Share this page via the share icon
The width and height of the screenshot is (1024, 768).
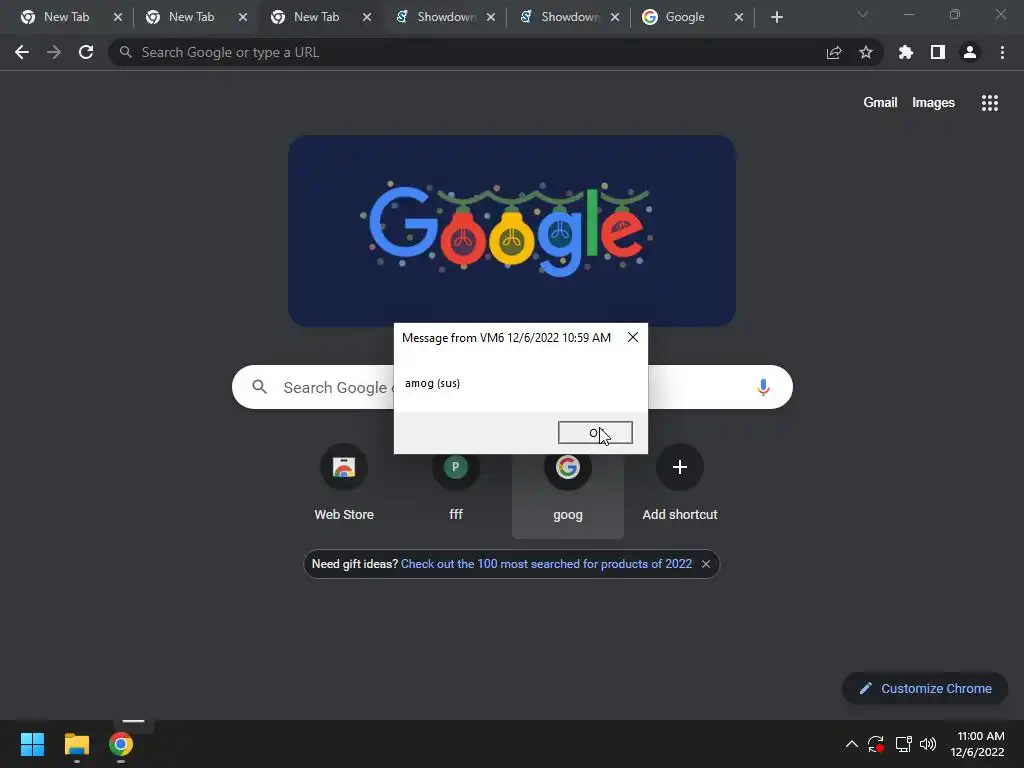pyautogui.click(x=834, y=52)
